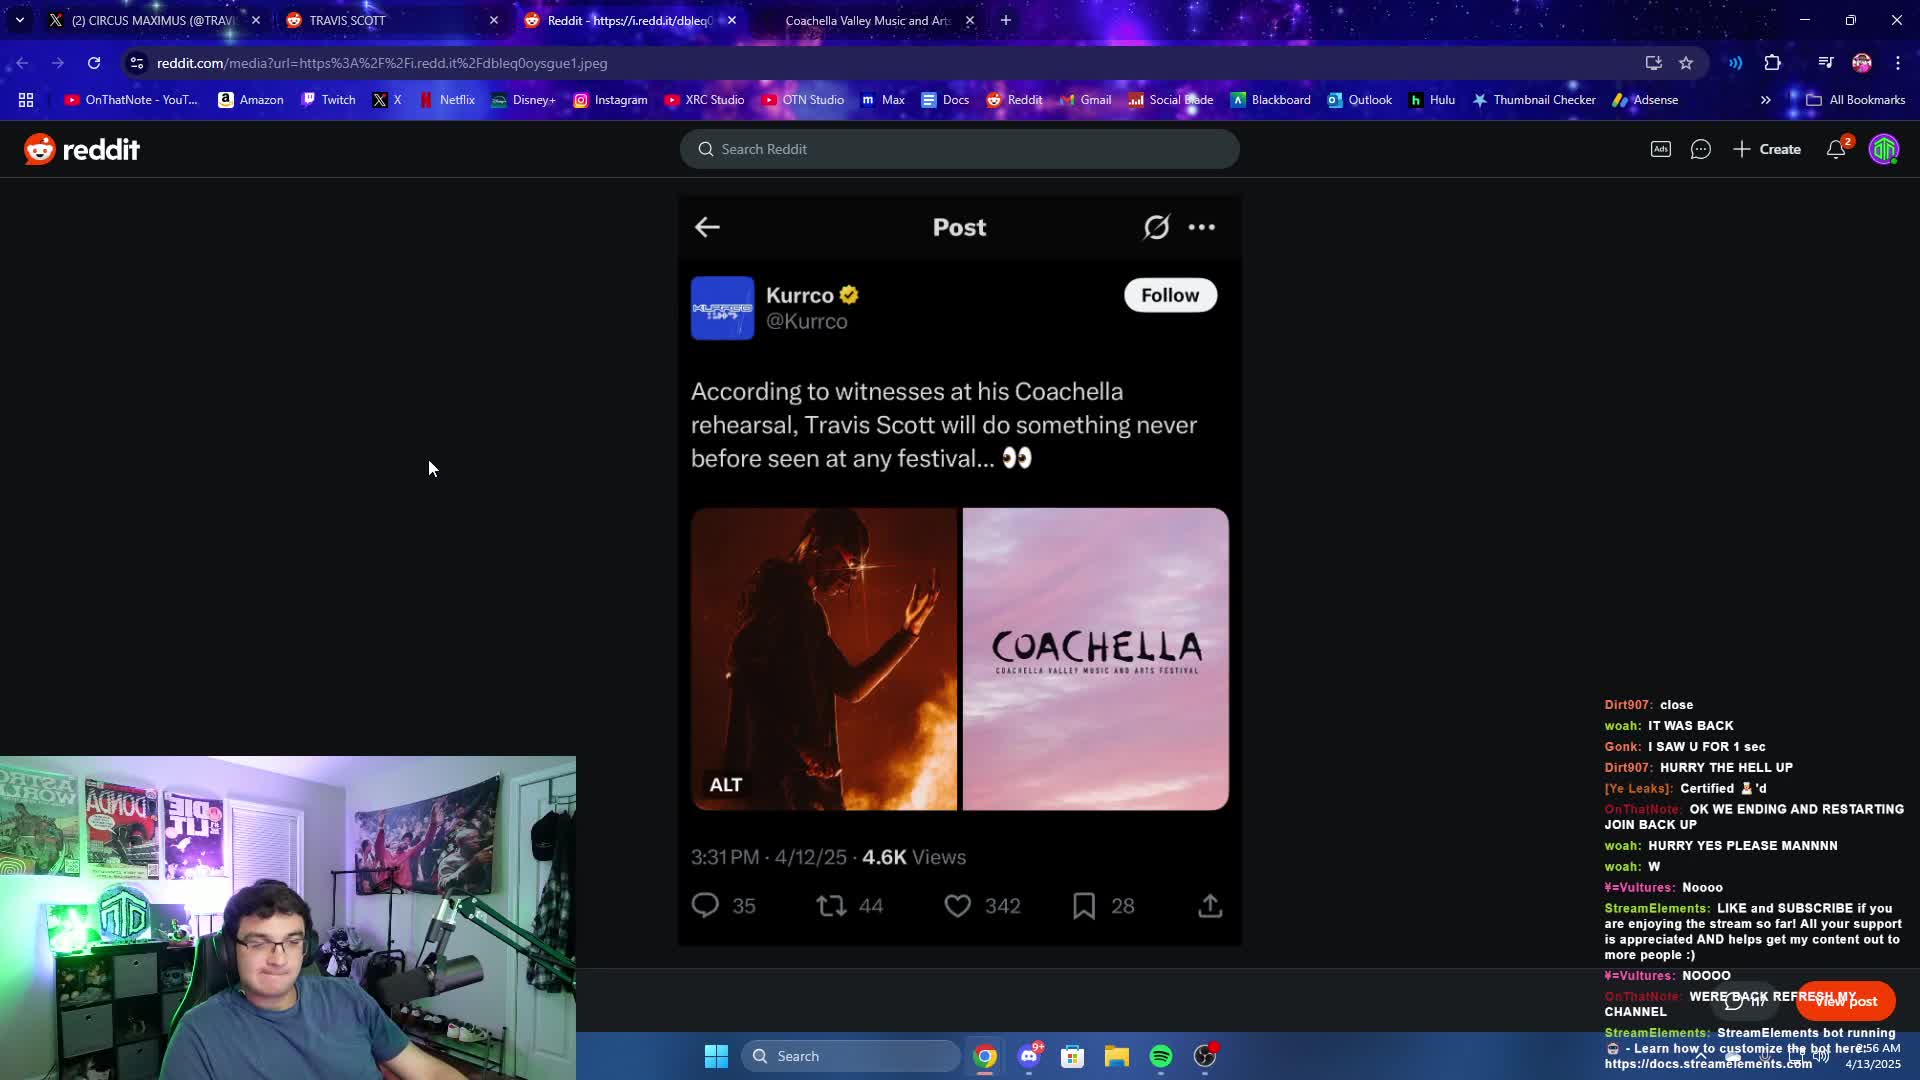
Task: Click the repost icon with 44
Action: [831, 906]
